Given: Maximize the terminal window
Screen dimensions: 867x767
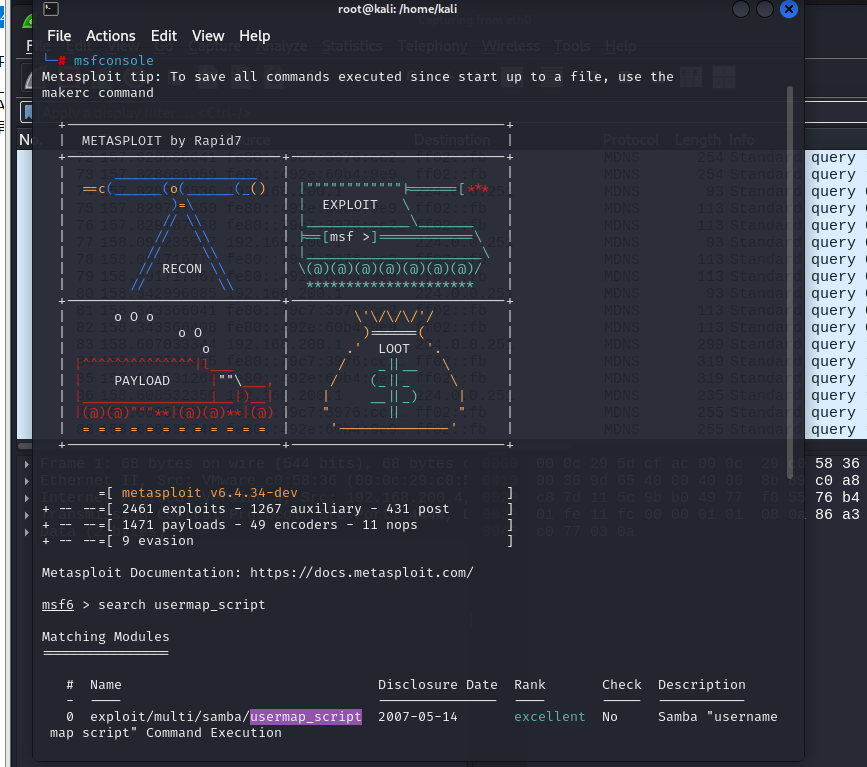Looking at the screenshot, I should tap(765, 9).
